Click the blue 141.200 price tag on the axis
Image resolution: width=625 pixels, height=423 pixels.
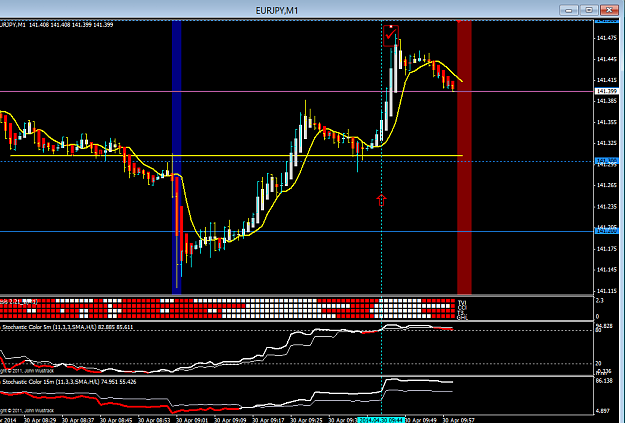(x=606, y=231)
